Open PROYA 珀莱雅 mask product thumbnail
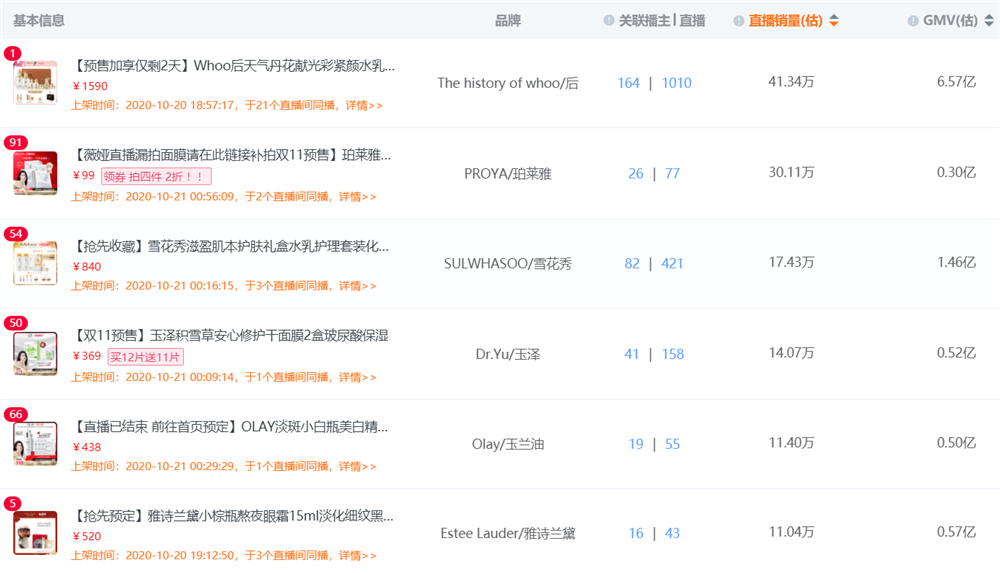Image resolution: width=1000 pixels, height=573 pixels. [x=35, y=173]
